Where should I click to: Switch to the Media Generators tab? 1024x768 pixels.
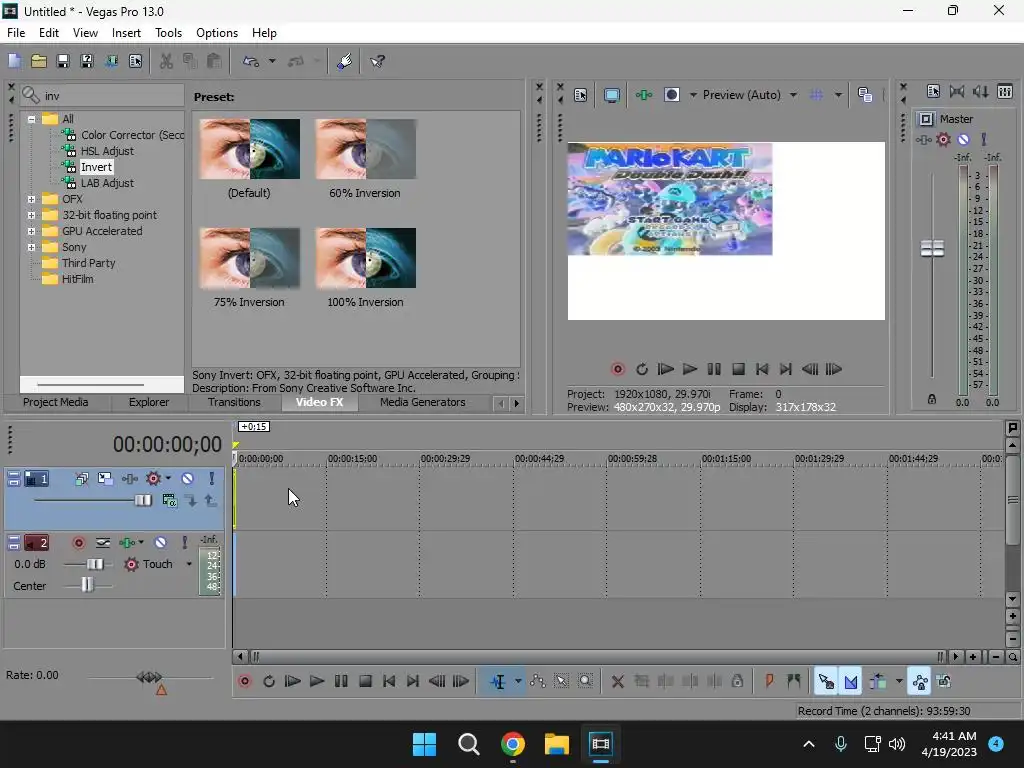423,402
